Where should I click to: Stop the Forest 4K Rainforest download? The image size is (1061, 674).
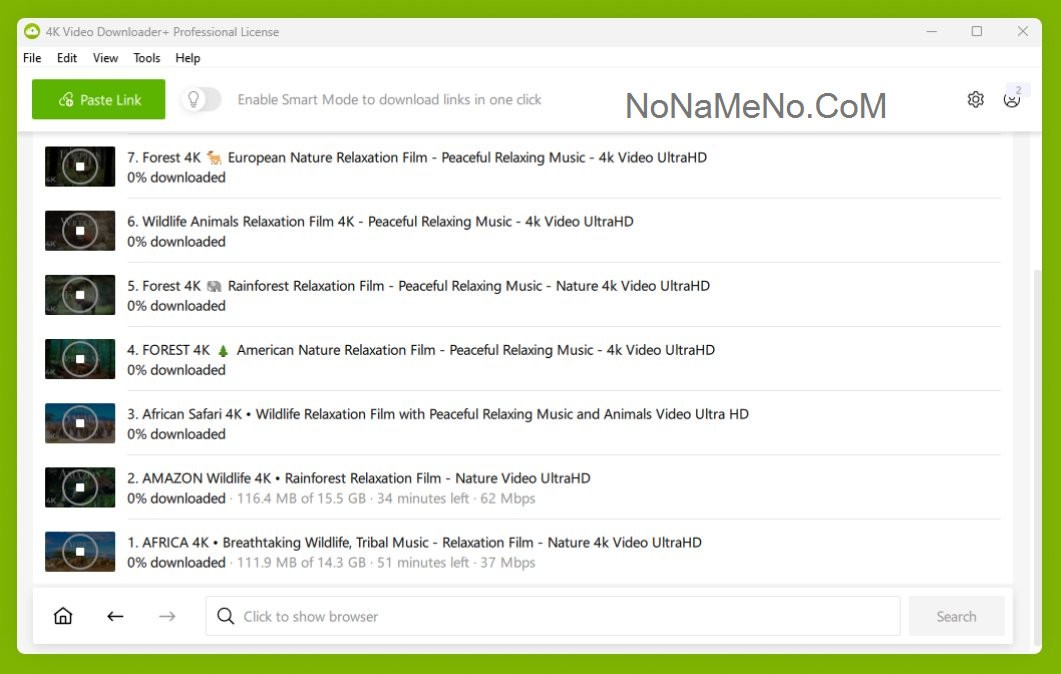80,296
